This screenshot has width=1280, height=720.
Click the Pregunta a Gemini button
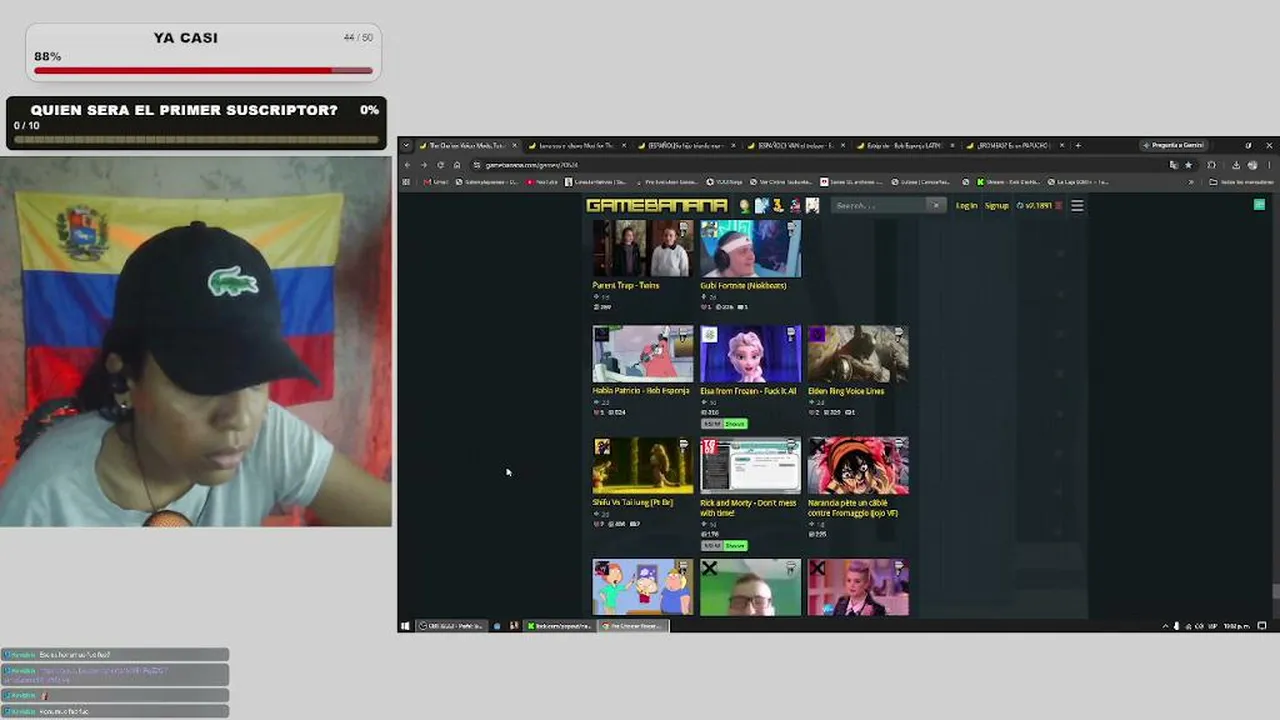pyautogui.click(x=1175, y=145)
